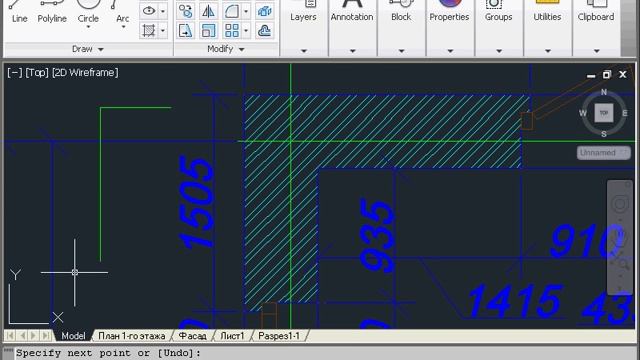Screen dimensions: 640x360
Task: Click the Offset tool in Modify panel
Action: [264, 31]
